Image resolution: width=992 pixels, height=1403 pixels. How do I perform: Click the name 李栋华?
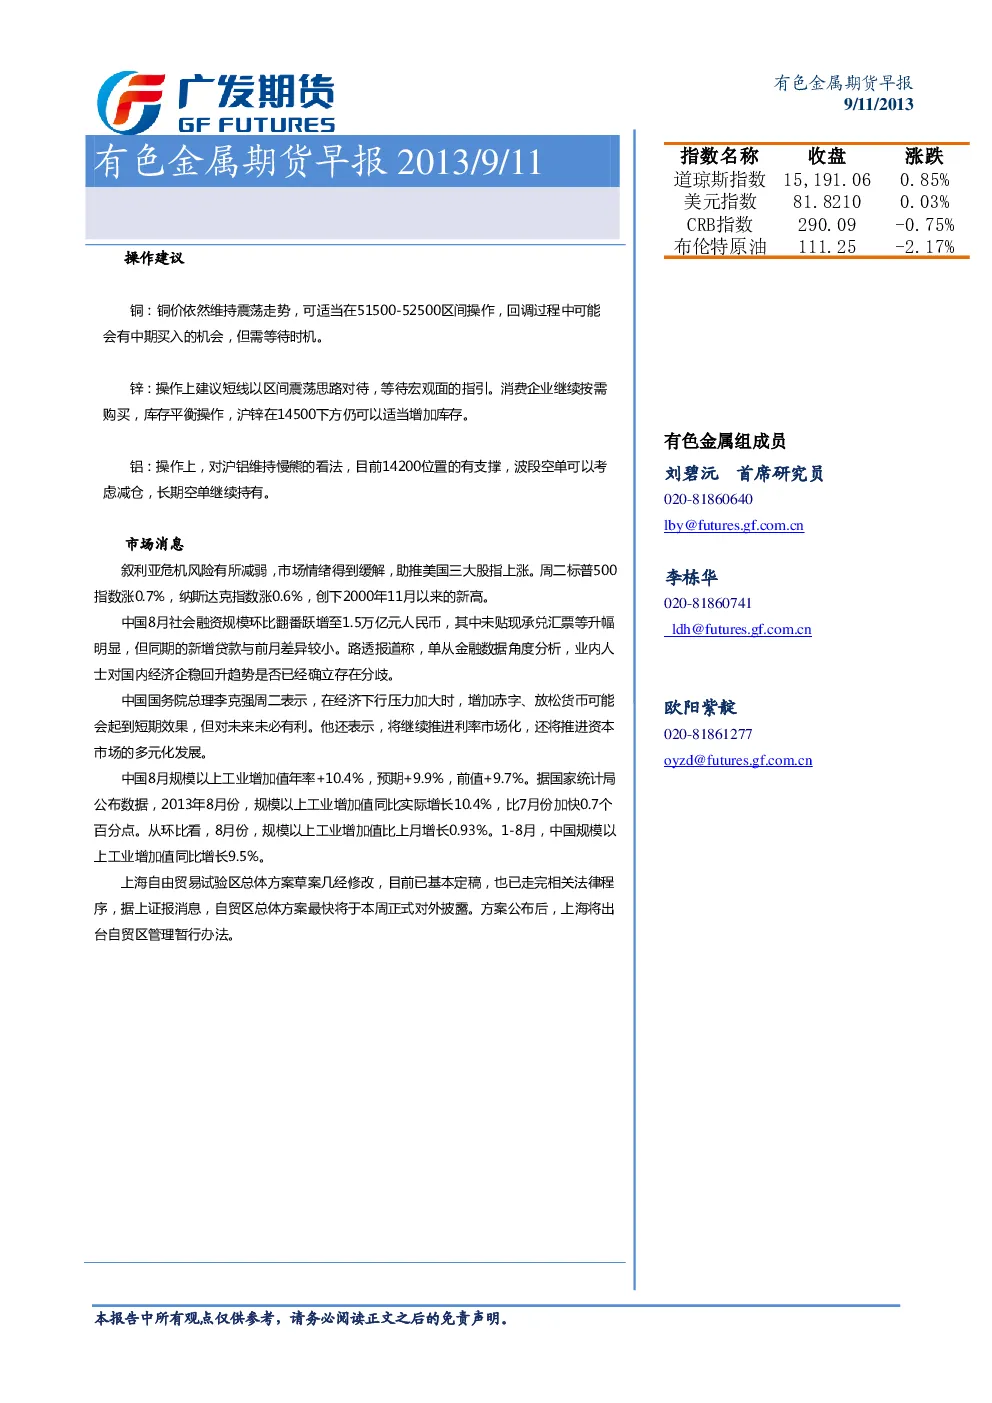tap(691, 577)
